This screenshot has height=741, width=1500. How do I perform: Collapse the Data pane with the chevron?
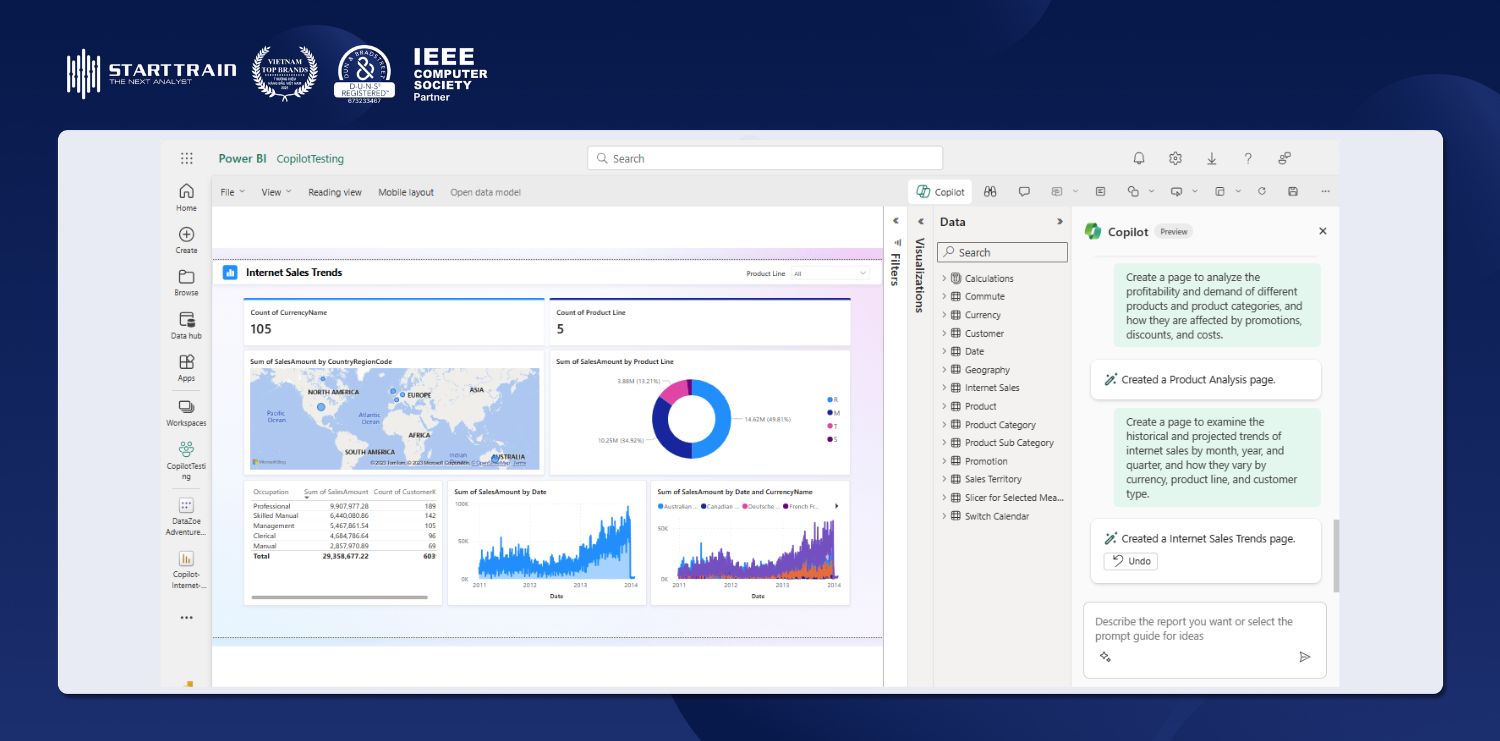[x=1060, y=221]
